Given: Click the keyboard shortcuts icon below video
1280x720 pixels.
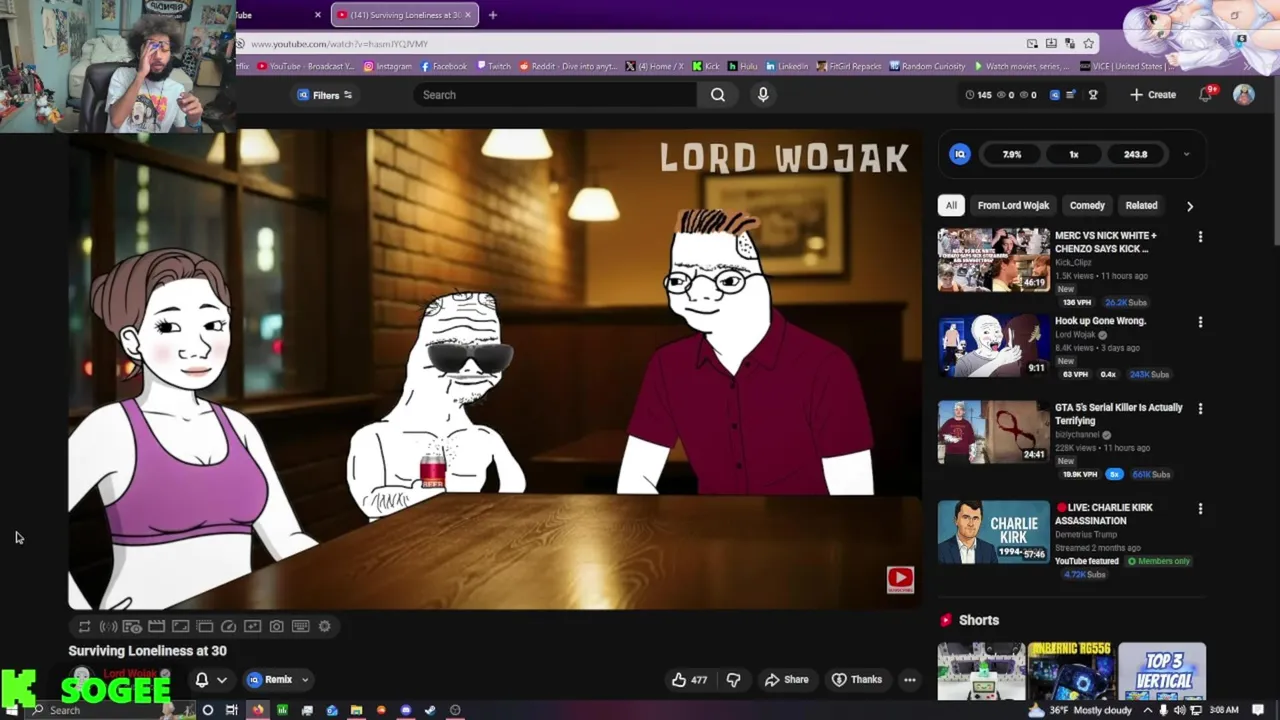Looking at the screenshot, I should pyautogui.click(x=300, y=626).
